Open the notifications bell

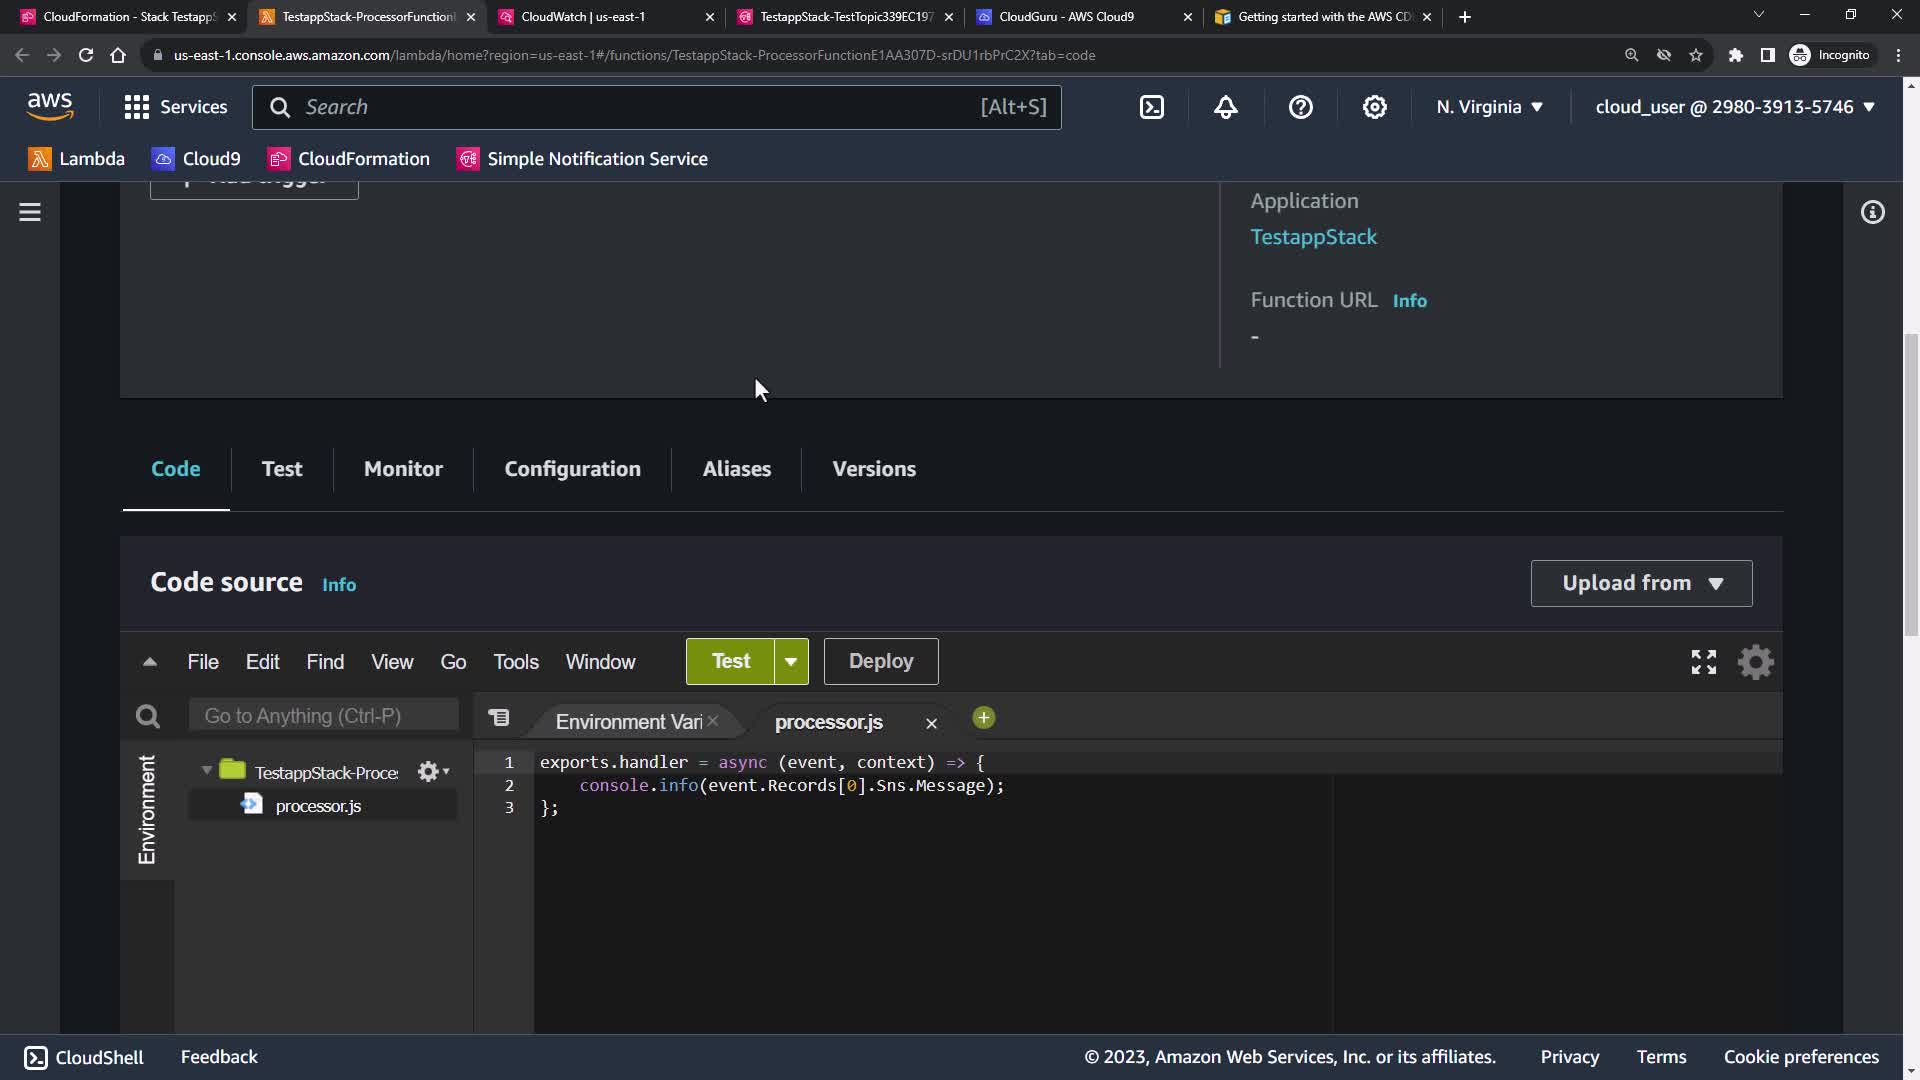(x=1226, y=107)
